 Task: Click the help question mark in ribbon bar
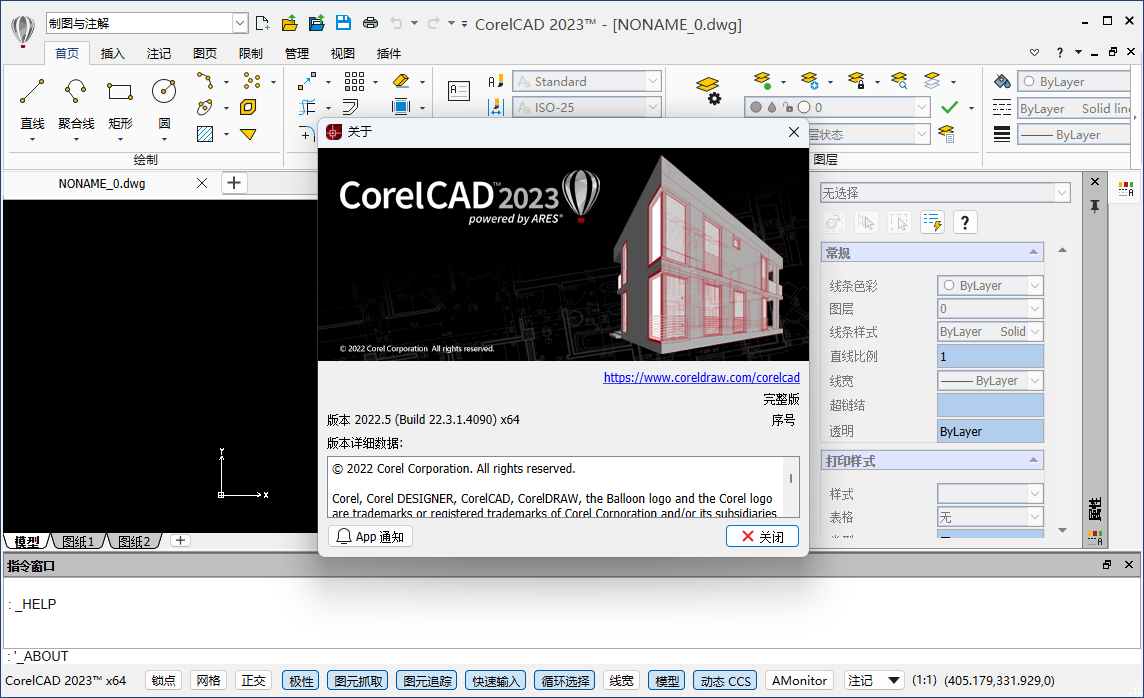pos(1059,53)
